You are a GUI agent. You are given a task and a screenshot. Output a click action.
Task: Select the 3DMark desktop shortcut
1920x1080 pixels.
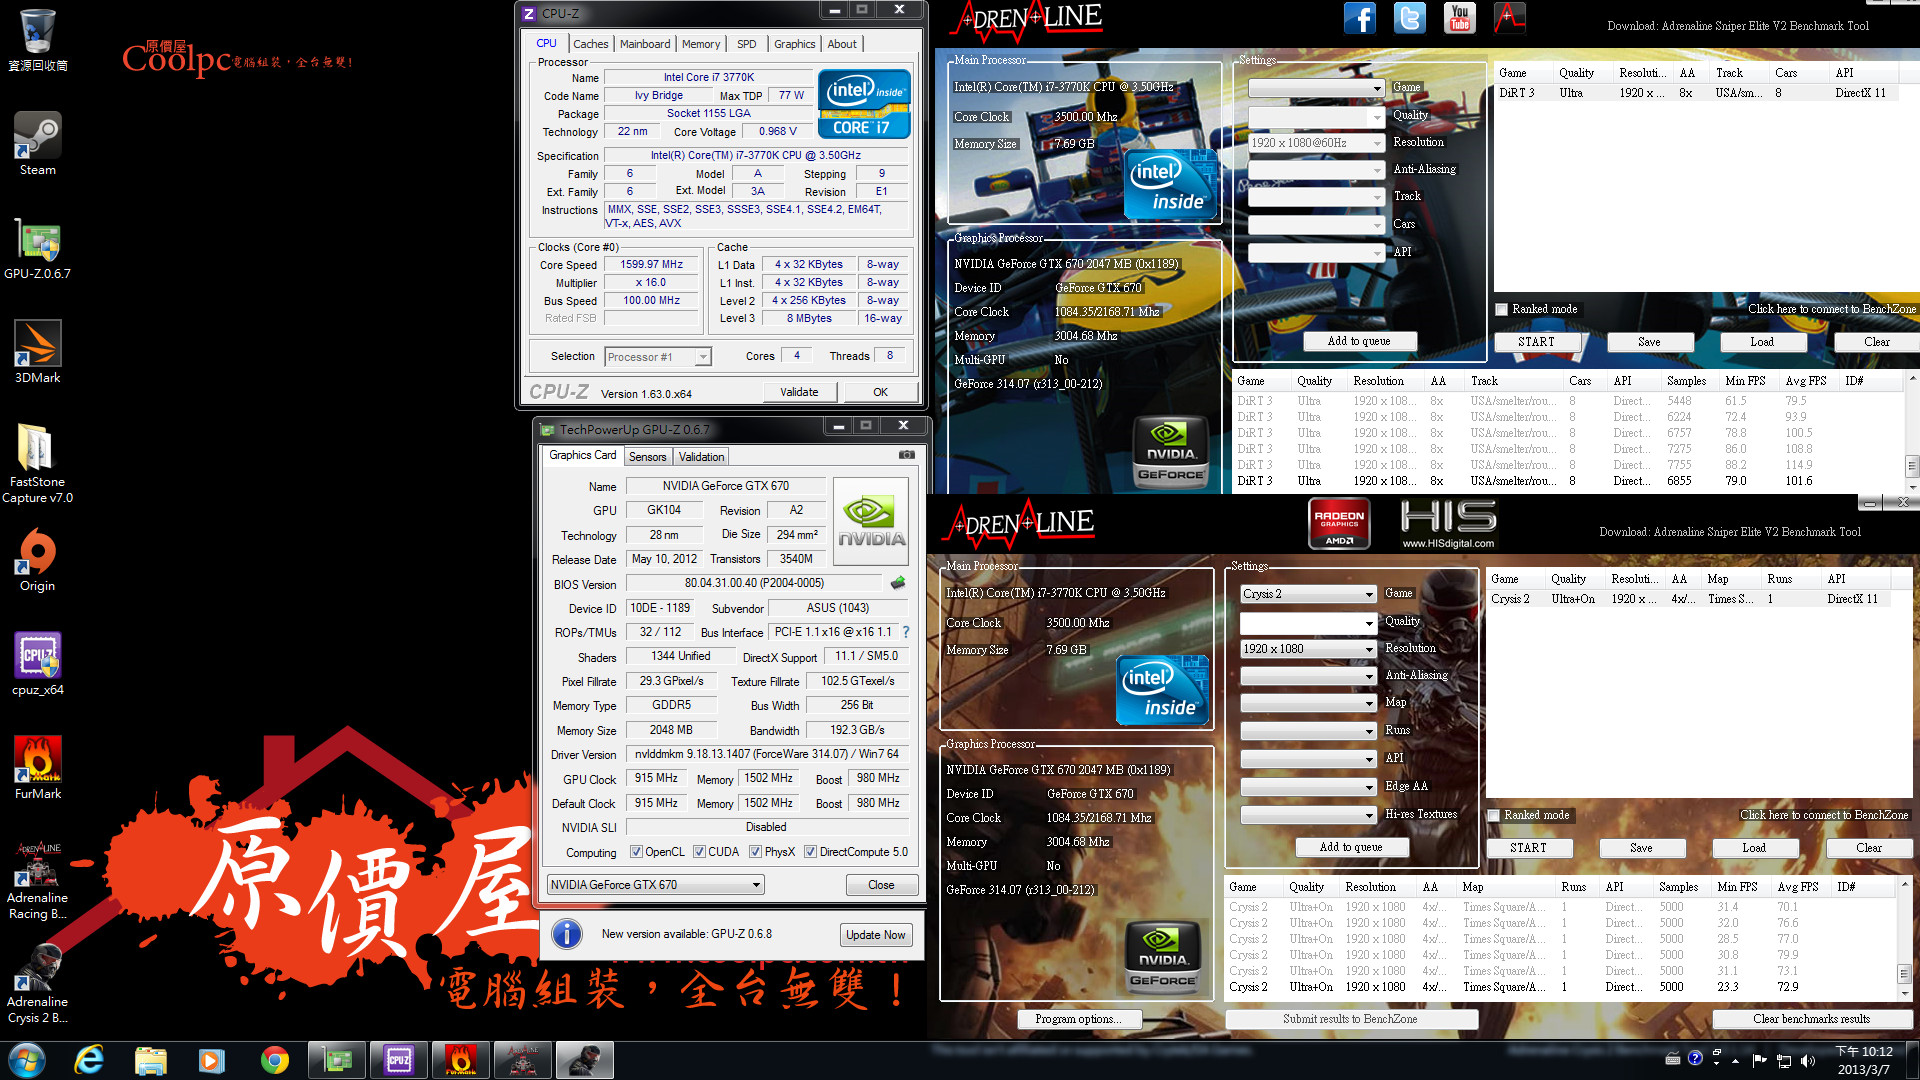(37, 351)
